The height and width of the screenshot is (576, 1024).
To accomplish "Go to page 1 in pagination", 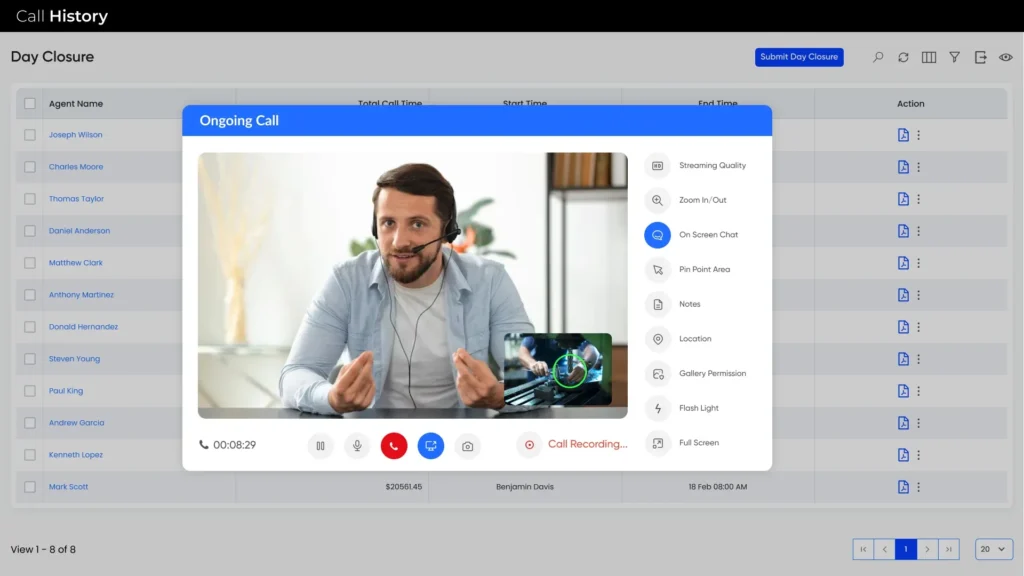I will click(x=906, y=549).
